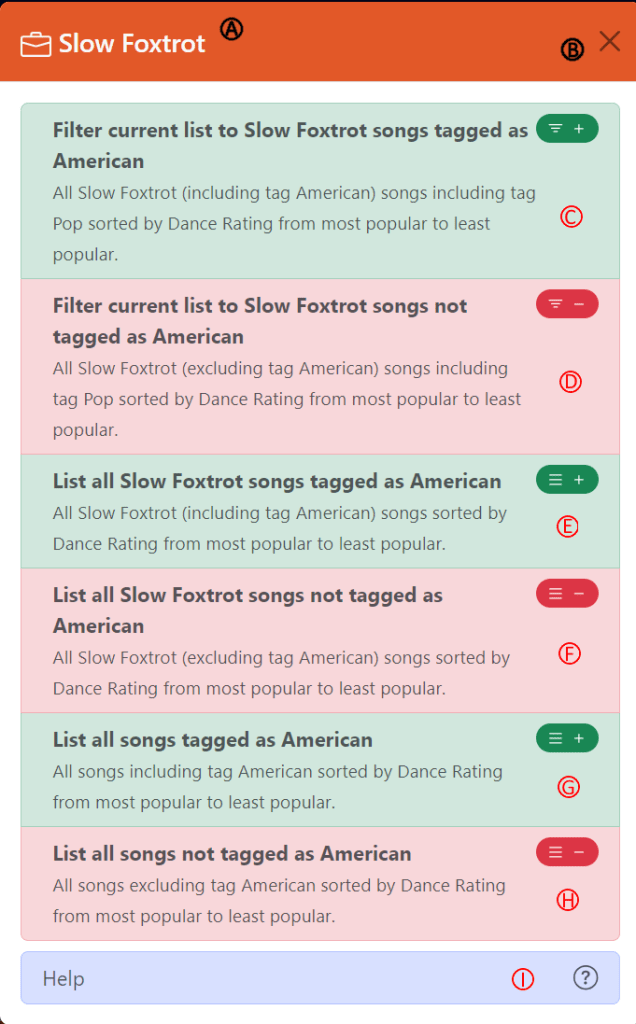Click green filter-plus badge for American filter
The image size is (636, 1024).
click(567, 129)
